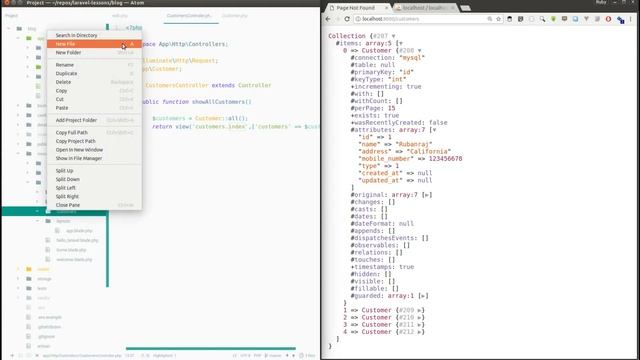Screen dimensions: 640x360
Task: Bookmark page with the star icon
Action: click(498, 19)
